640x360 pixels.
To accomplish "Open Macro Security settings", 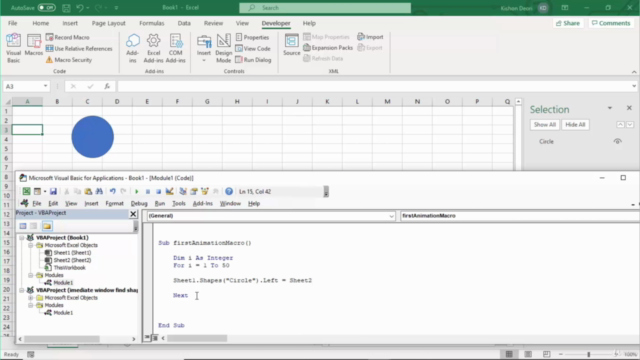I will (x=69, y=60).
